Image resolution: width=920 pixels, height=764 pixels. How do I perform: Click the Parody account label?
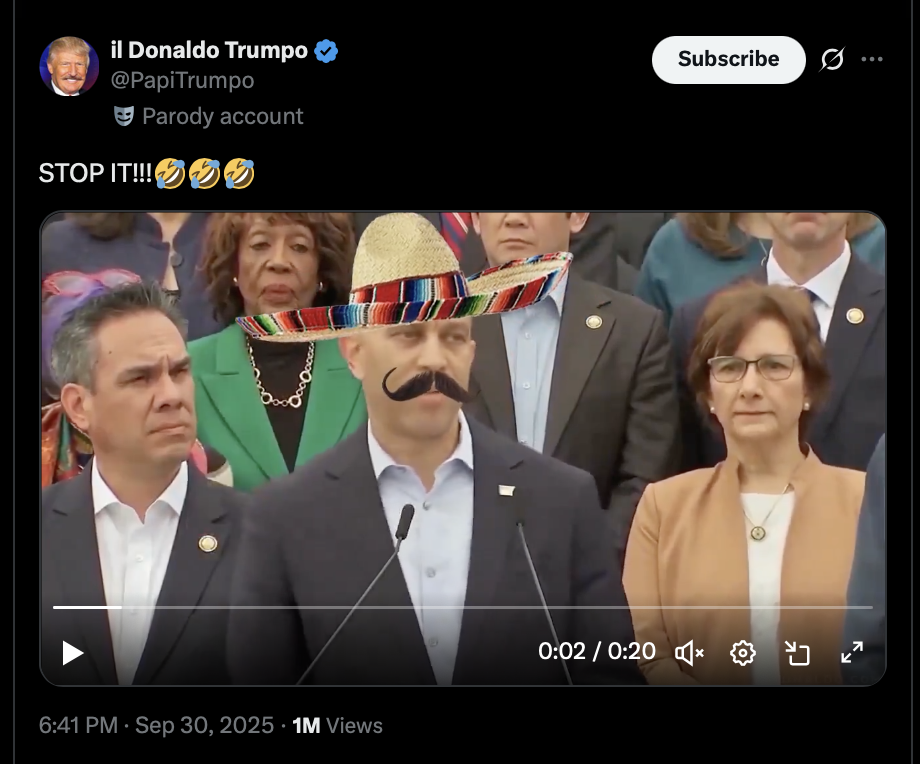pyautogui.click(x=222, y=116)
